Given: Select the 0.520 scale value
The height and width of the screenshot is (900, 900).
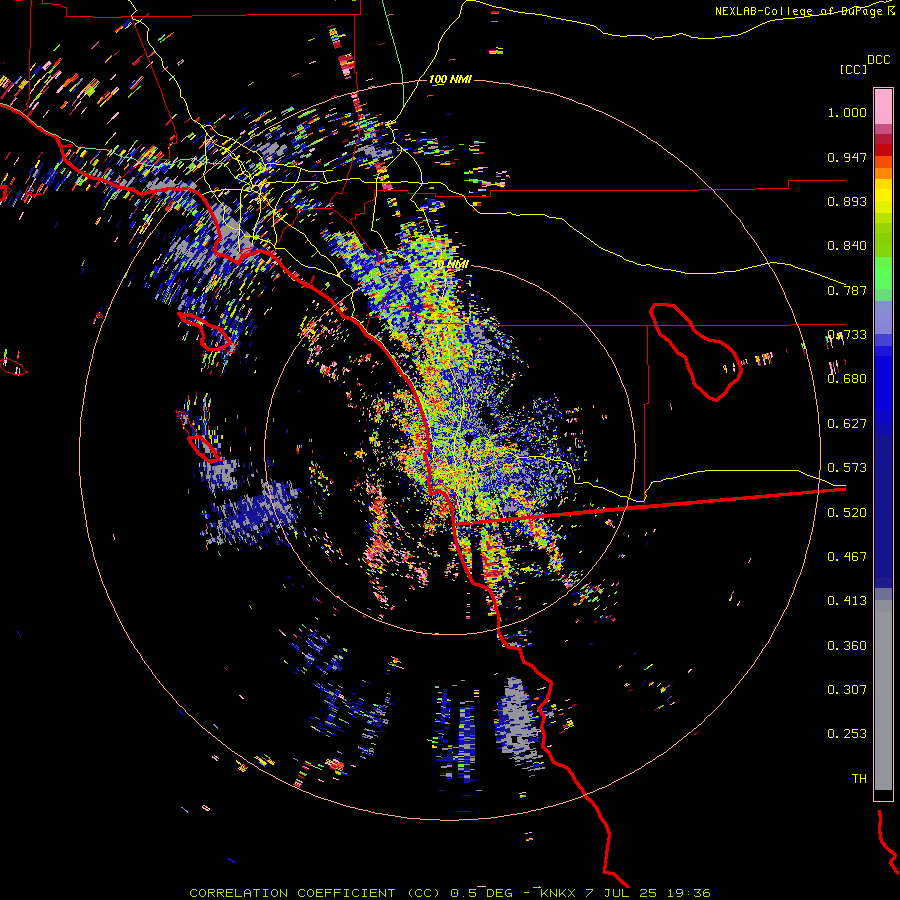Looking at the screenshot, I should coord(847,513).
